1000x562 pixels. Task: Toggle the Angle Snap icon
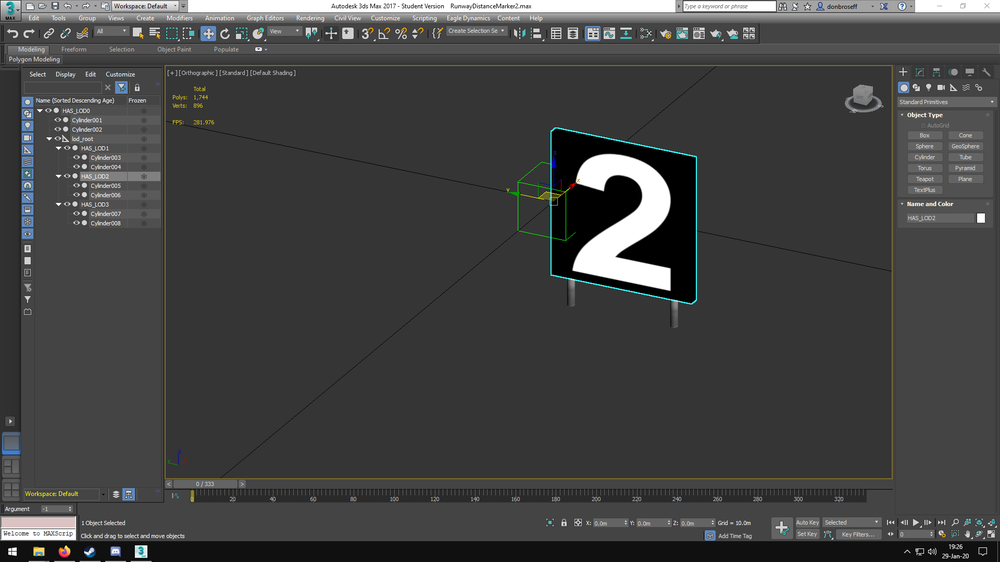(384, 34)
